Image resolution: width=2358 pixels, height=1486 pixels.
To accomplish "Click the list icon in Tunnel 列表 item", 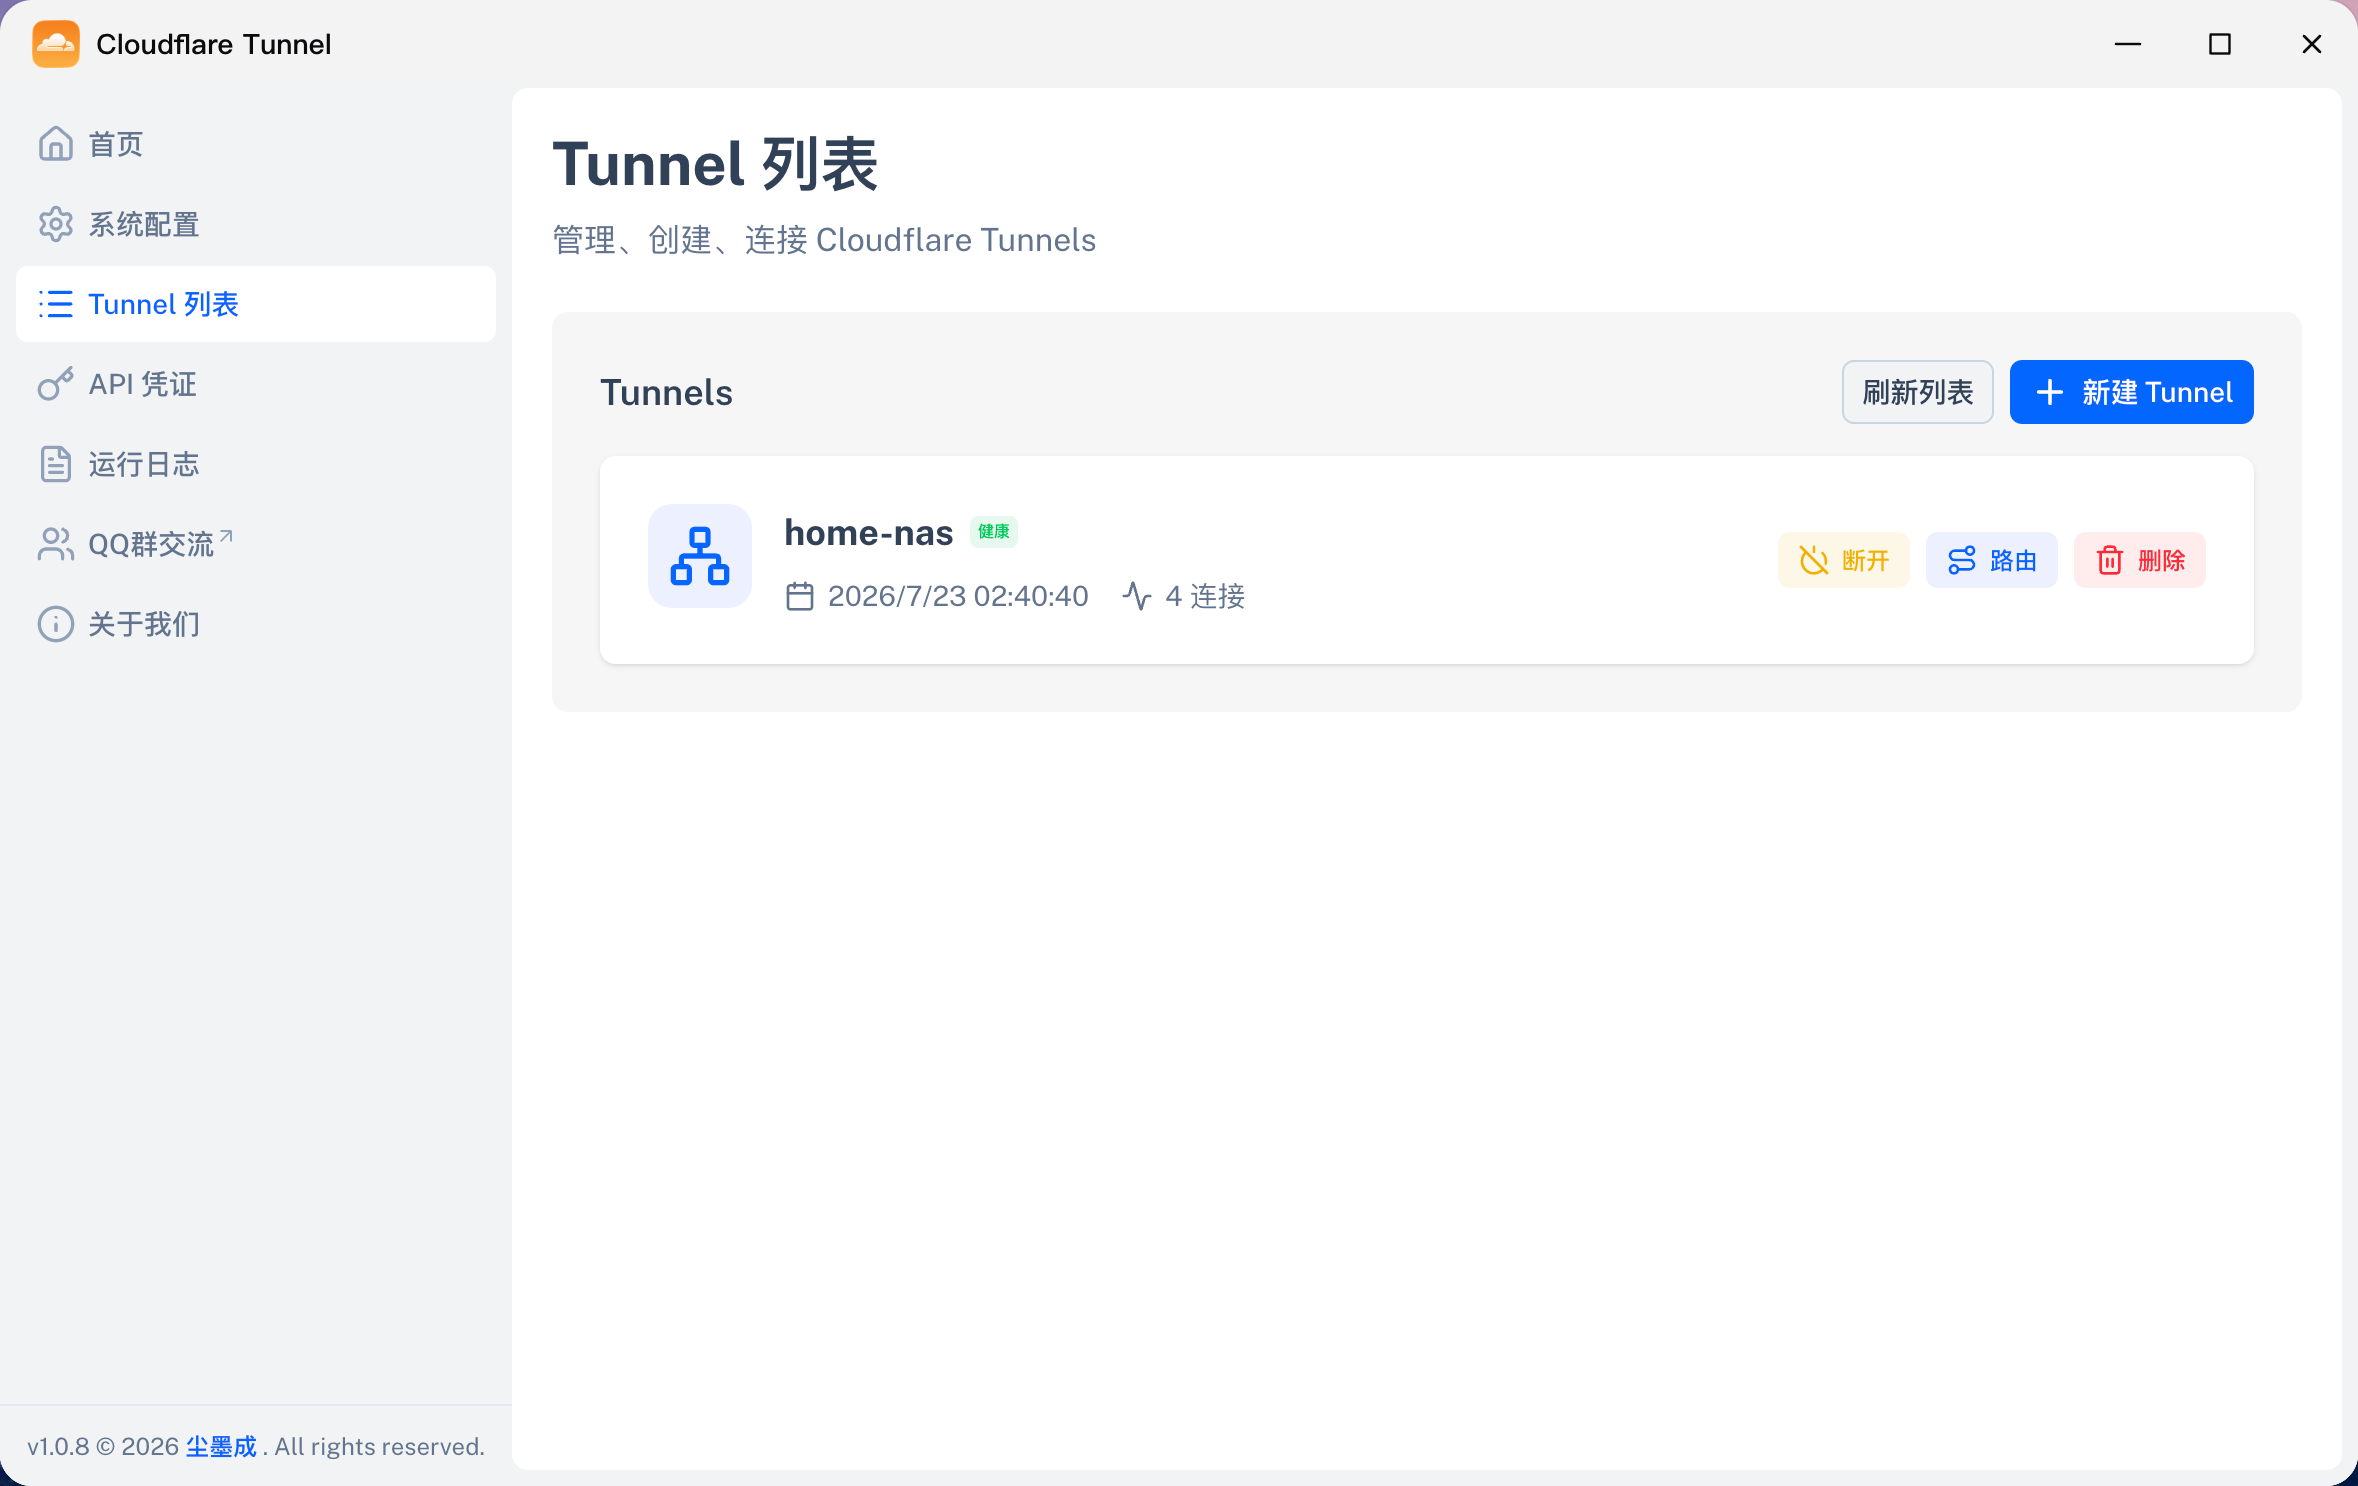I will click(56, 304).
